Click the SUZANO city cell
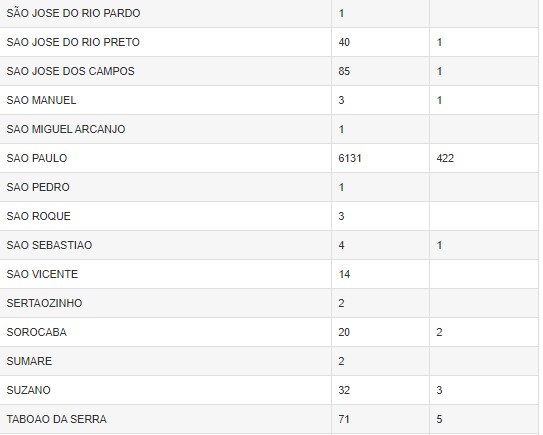543x435 pixels. coord(166,390)
